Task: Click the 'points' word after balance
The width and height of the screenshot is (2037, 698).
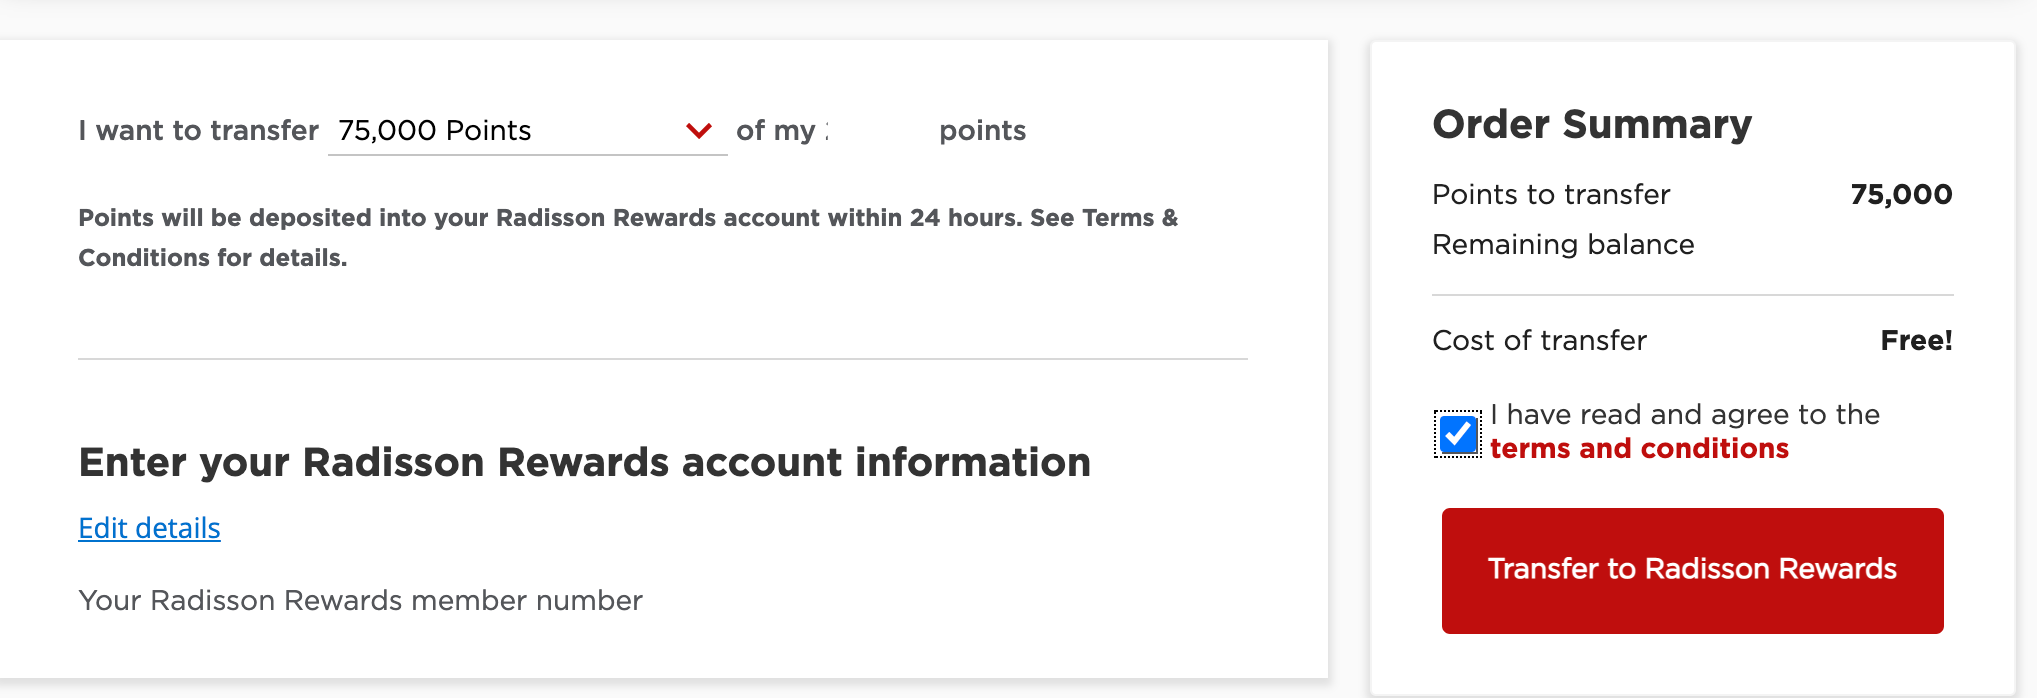Action: 982,130
